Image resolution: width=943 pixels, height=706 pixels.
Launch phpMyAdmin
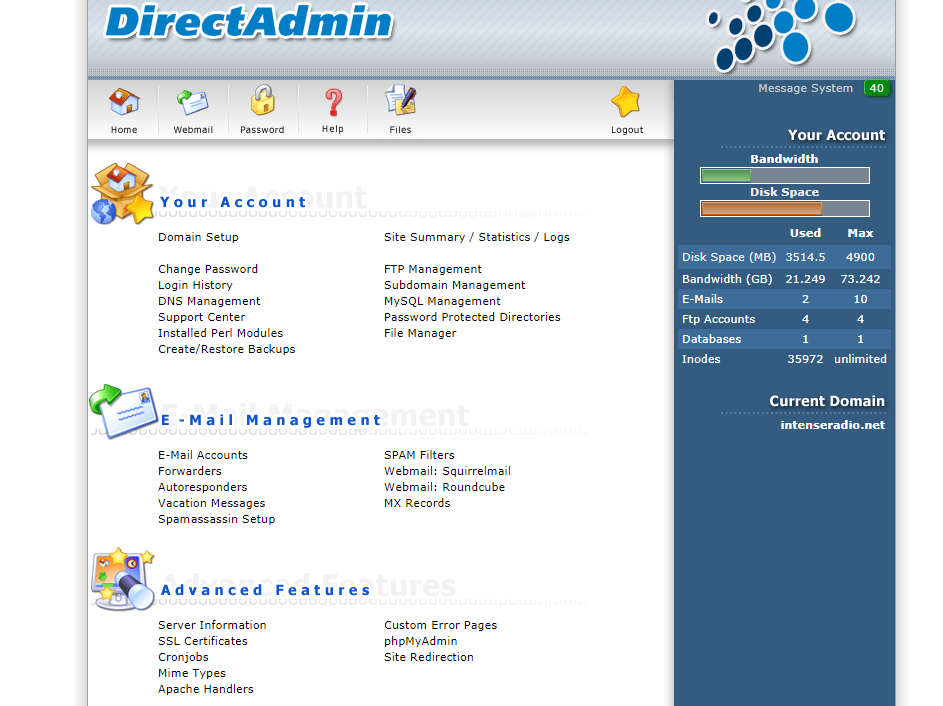tap(421, 641)
